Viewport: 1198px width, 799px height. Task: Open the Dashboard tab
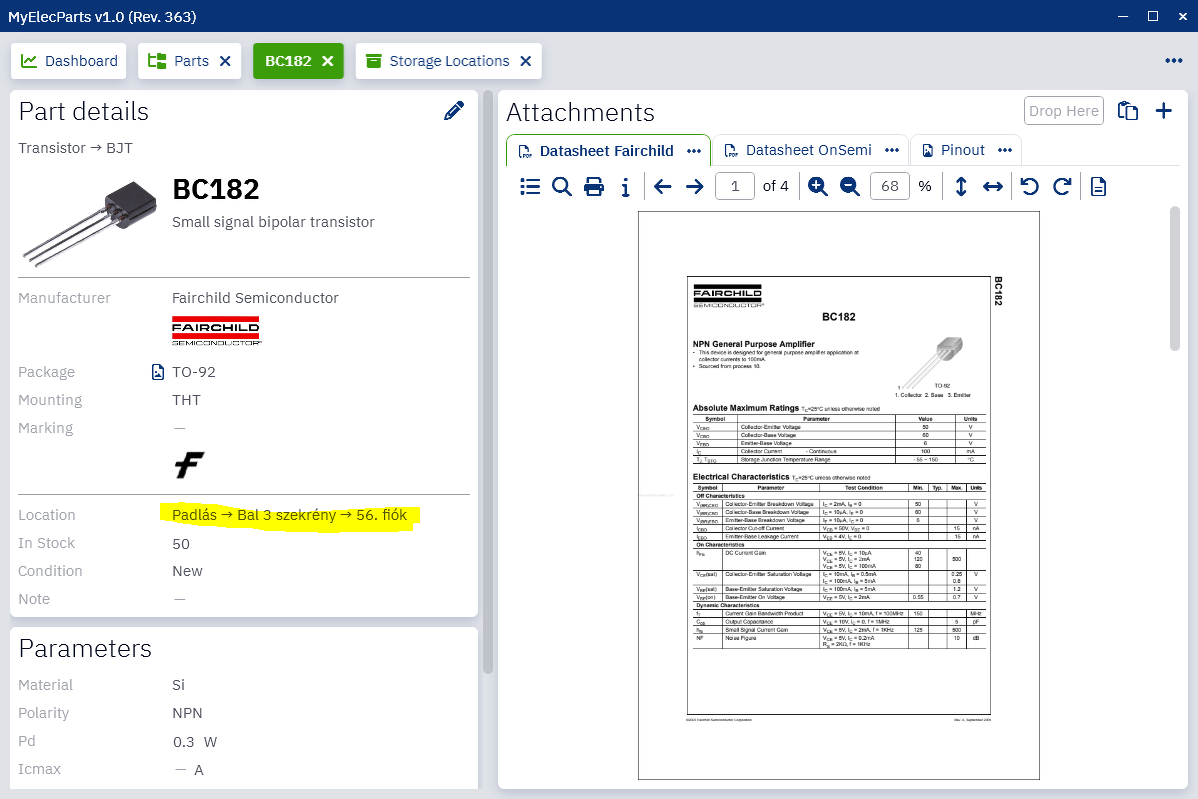(69, 61)
